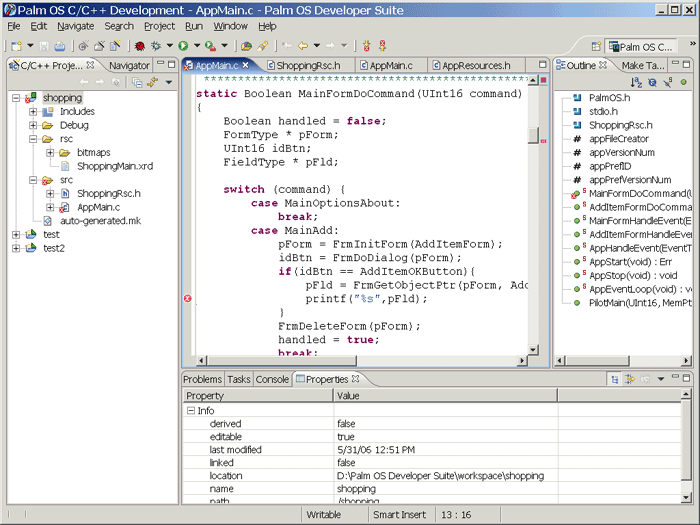Viewport: 700px width, 525px height.
Task: Open the Project menu
Action: coord(159,26)
